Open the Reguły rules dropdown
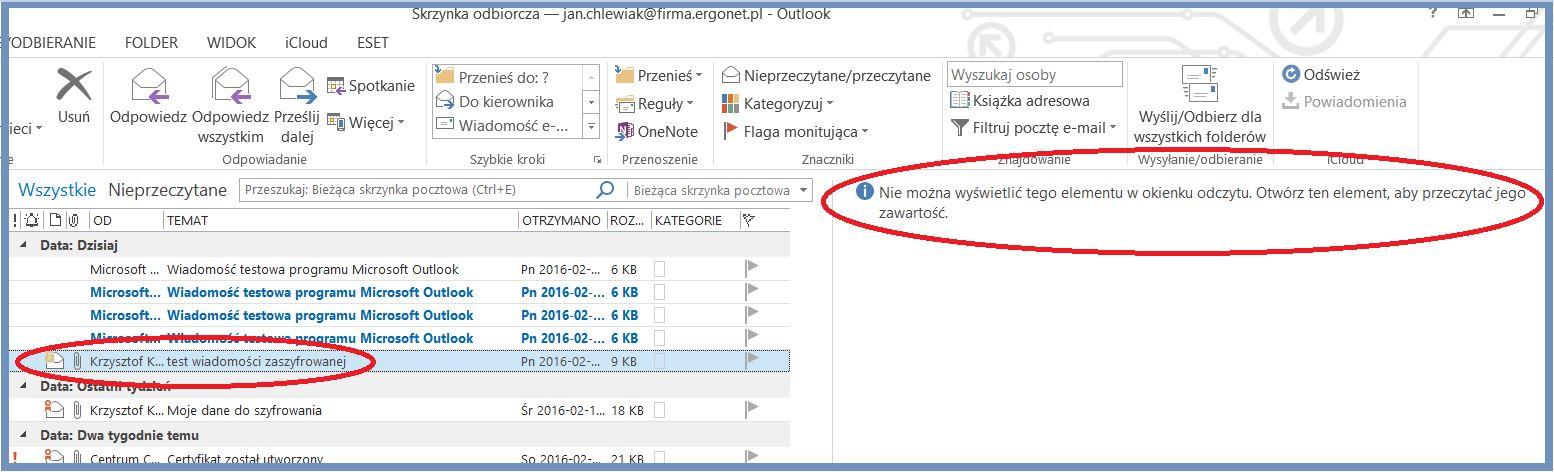 tap(654, 103)
